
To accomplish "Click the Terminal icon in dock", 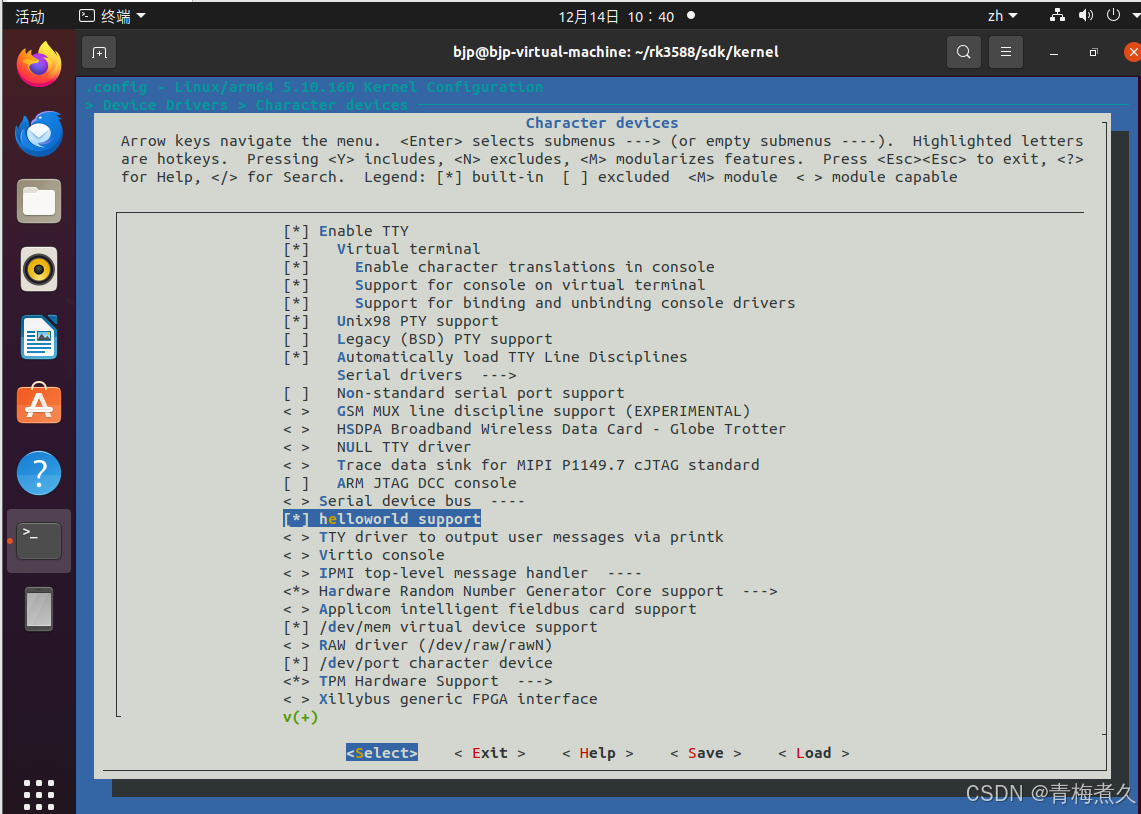I will coord(39,540).
